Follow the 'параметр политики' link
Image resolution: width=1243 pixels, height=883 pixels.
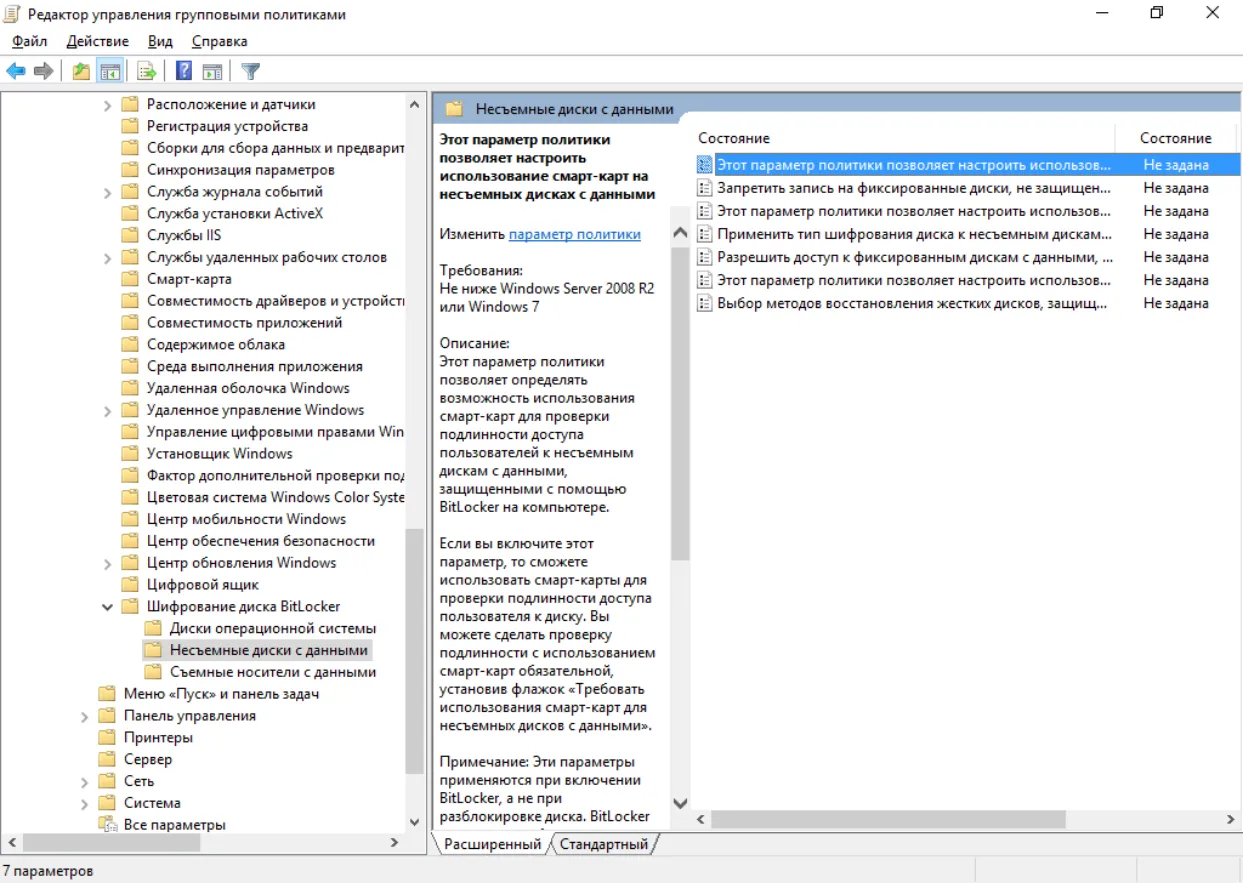pos(575,234)
